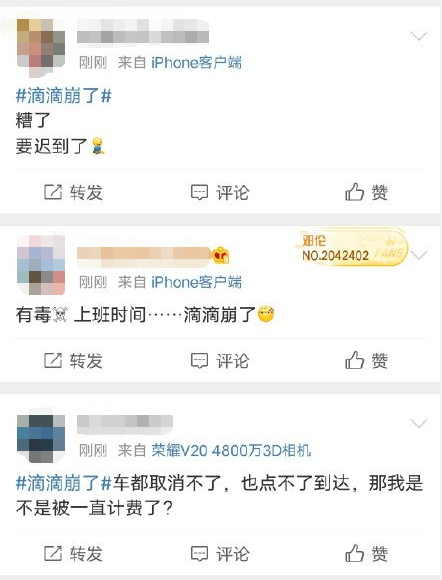
Task: Repost the third post about cancelled ride
Action: point(73,554)
